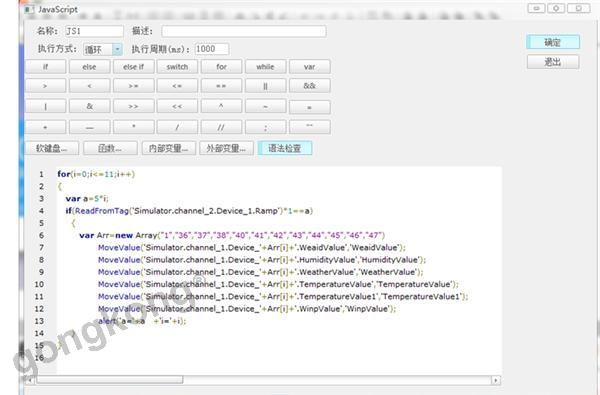Screen dimensions: 600x395
Task: Insert the 'for' loop button
Action: tap(222, 67)
